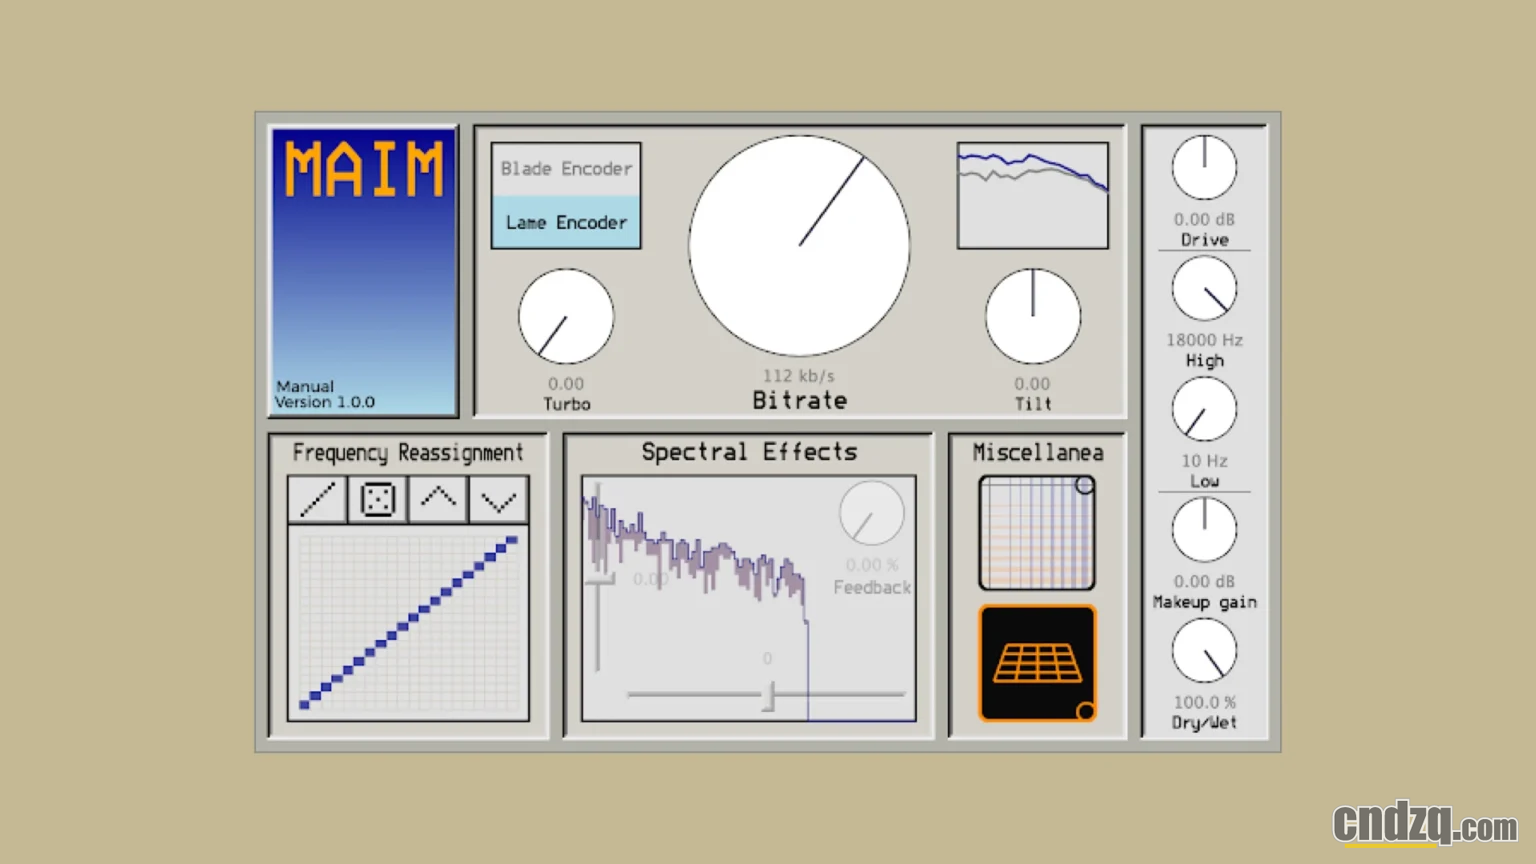Screen dimensions: 1536x864
Task: Click the 0.00 Tilt value
Action: coord(1032,384)
